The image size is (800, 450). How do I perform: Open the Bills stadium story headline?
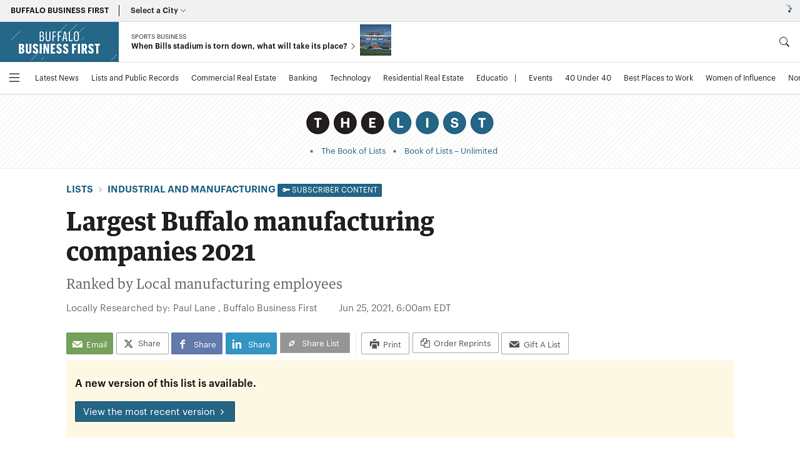click(239, 46)
